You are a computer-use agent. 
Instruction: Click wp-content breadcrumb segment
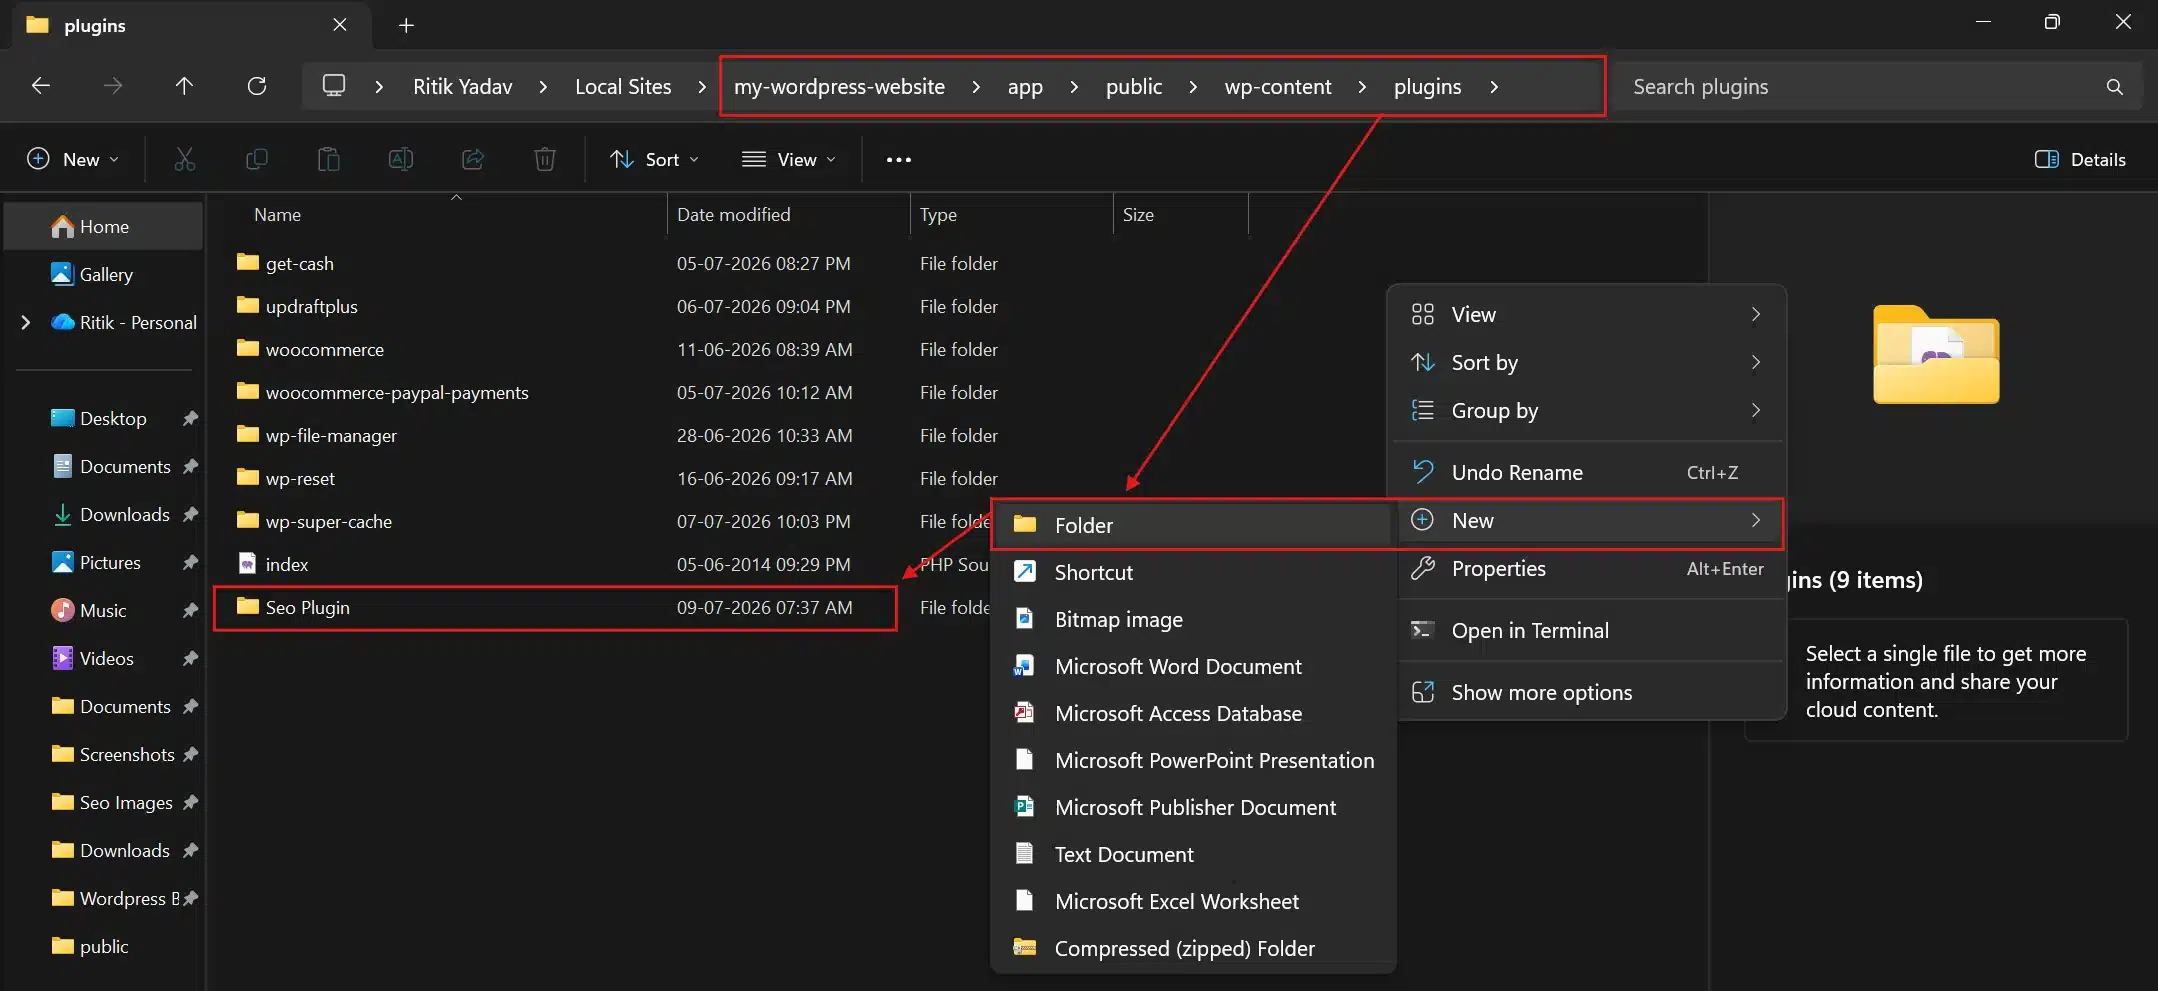point(1278,87)
